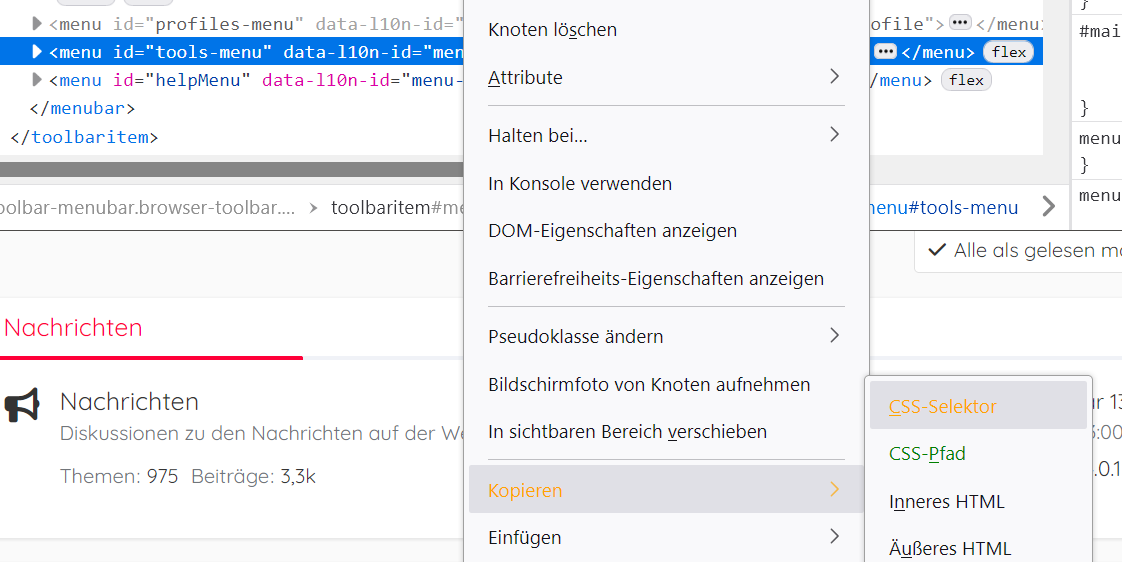Toggle the flex badge on the tools-menu node
Image resolution: width=1122 pixels, height=562 pixels.
point(1009,52)
